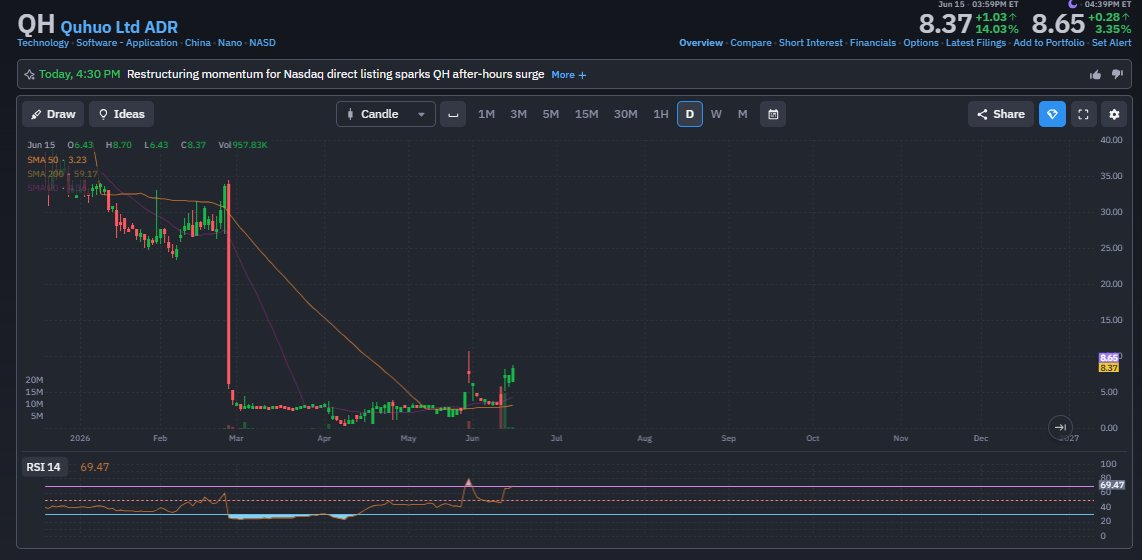1142x560 pixels.
Task: Click the Quhuo Ltd ADR company name
Action: 119,27
